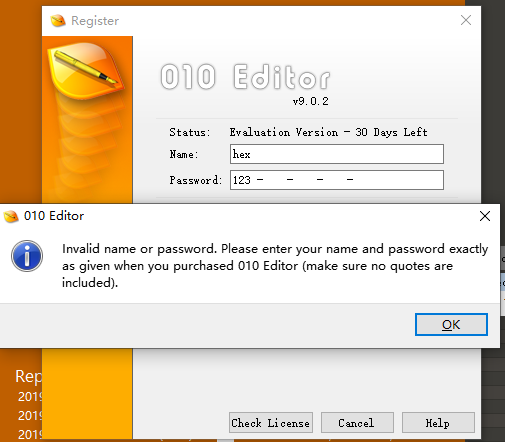505x442 pixels.
Task: Close the Register window
Action: pyautogui.click(x=466, y=20)
